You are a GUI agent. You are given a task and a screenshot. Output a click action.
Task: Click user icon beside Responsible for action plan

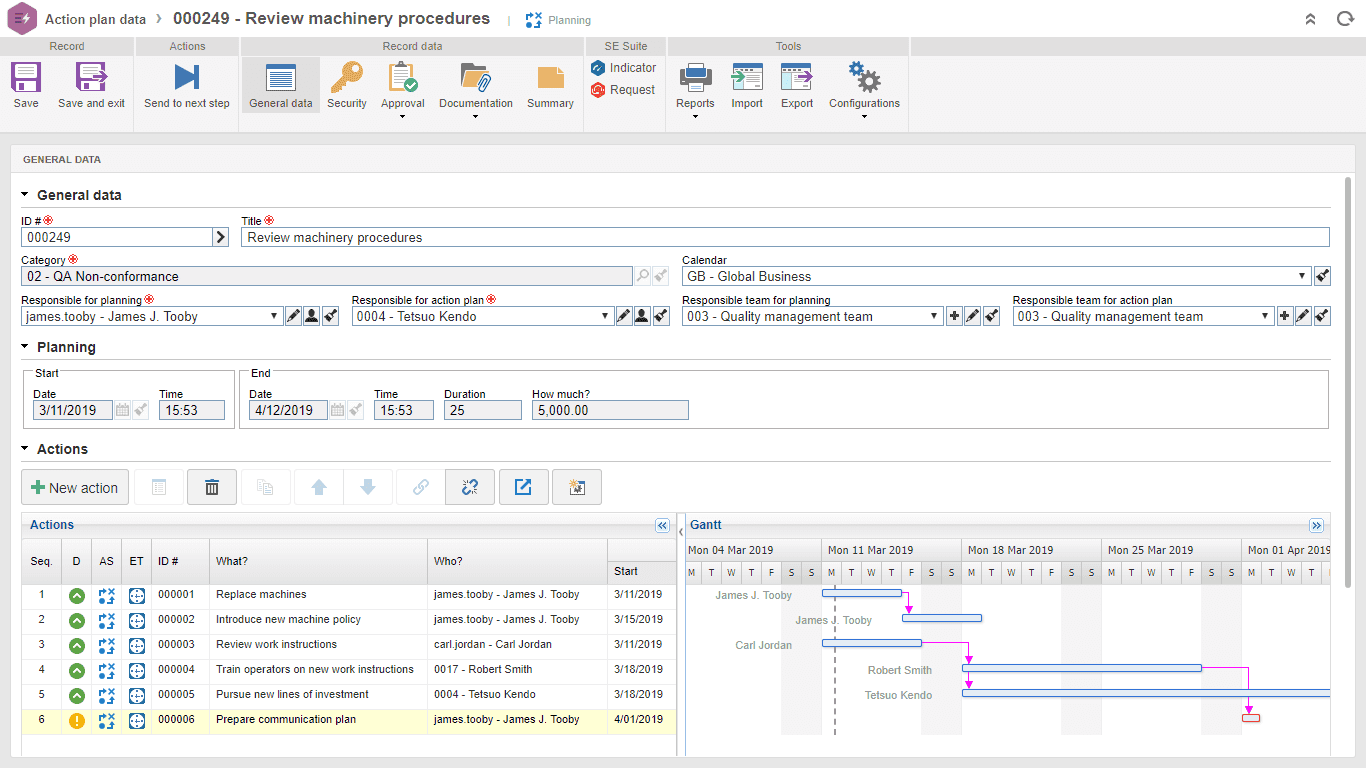click(x=642, y=316)
